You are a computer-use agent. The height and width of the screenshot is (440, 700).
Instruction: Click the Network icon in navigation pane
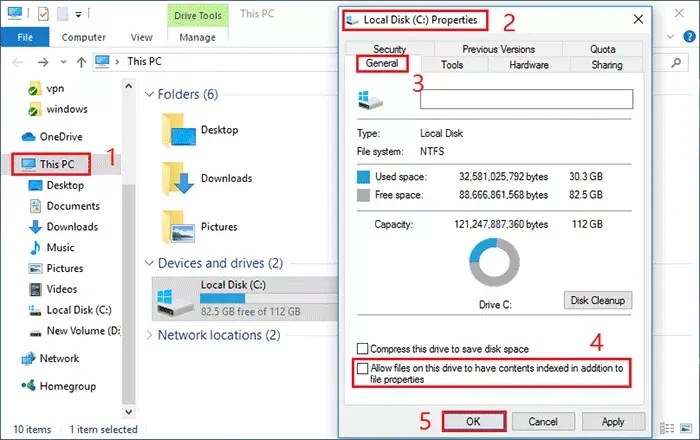tap(29, 358)
